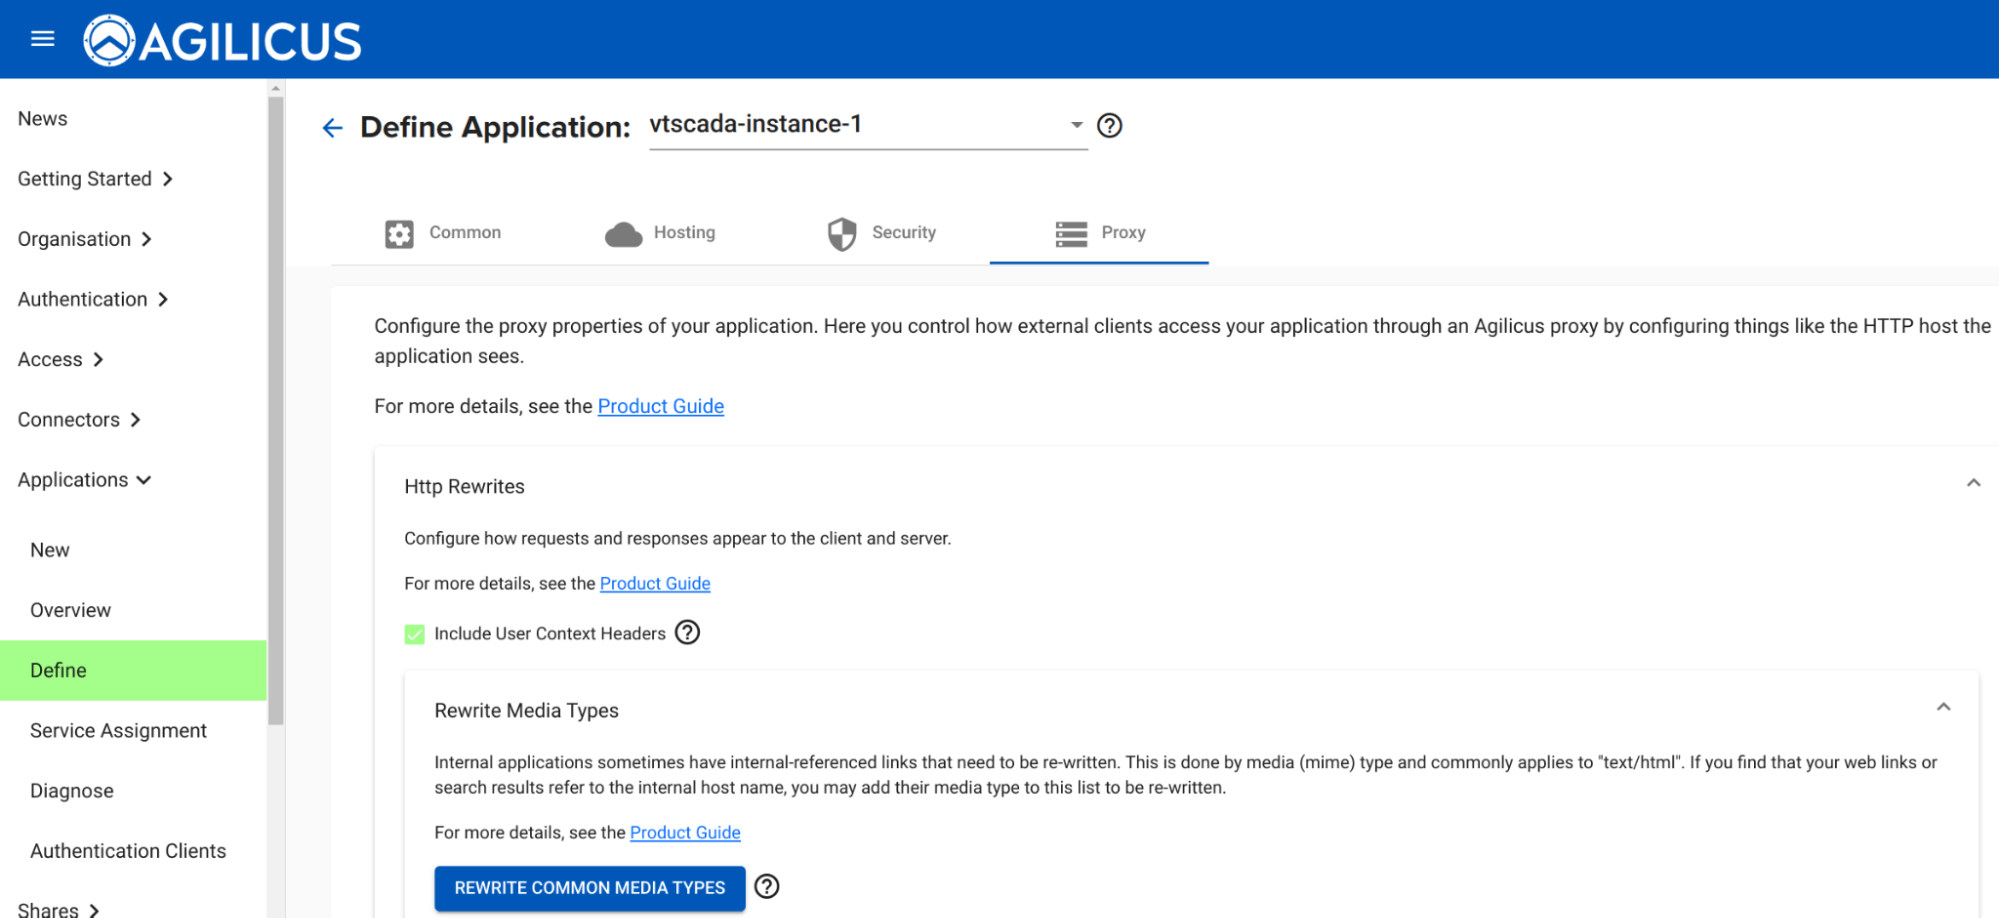The image size is (1999, 918).
Task: Collapse the Rewrite Media Types panel
Action: click(1942, 708)
